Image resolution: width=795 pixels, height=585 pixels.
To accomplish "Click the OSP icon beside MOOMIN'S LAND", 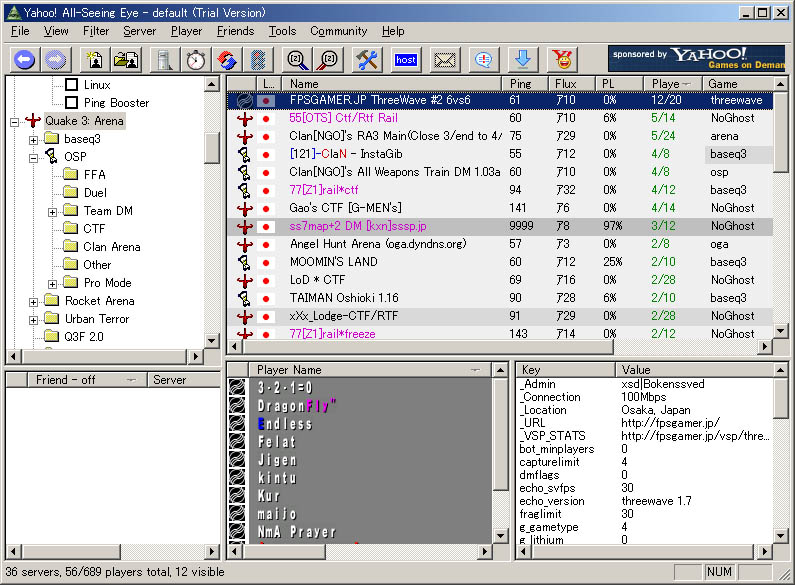I will pyautogui.click(x=245, y=262).
